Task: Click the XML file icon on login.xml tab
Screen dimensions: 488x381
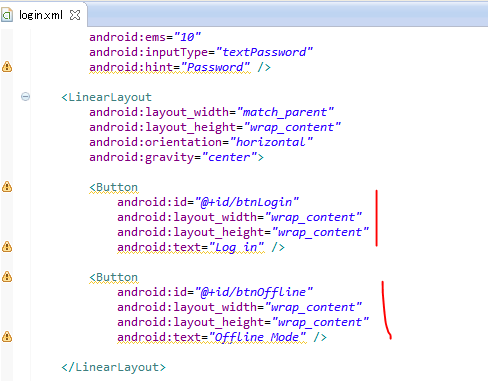Action: (7, 15)
